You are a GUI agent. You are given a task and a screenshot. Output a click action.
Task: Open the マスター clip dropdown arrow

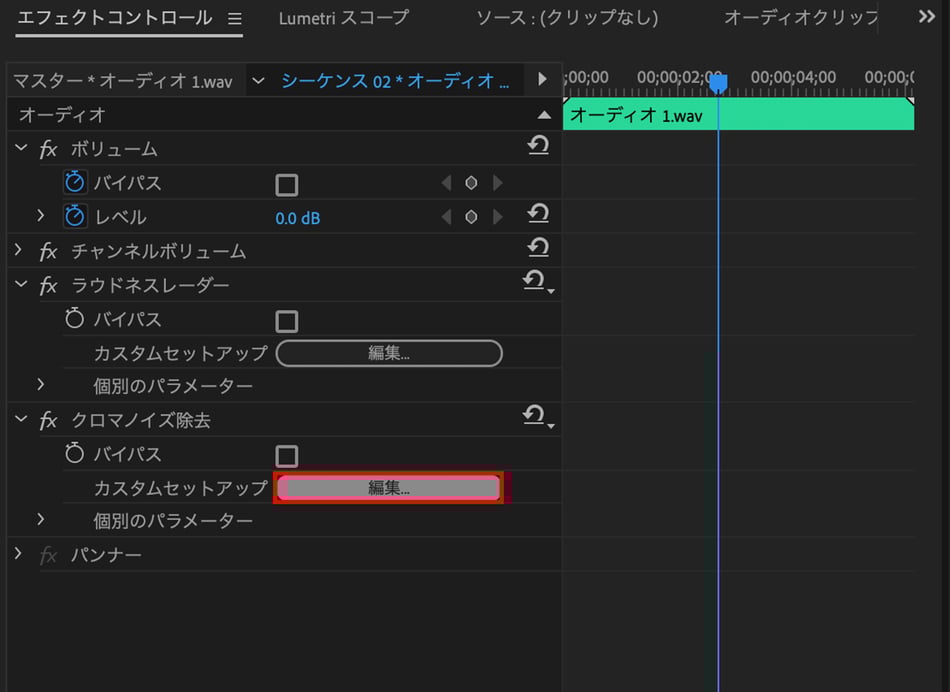coord(258,80)
